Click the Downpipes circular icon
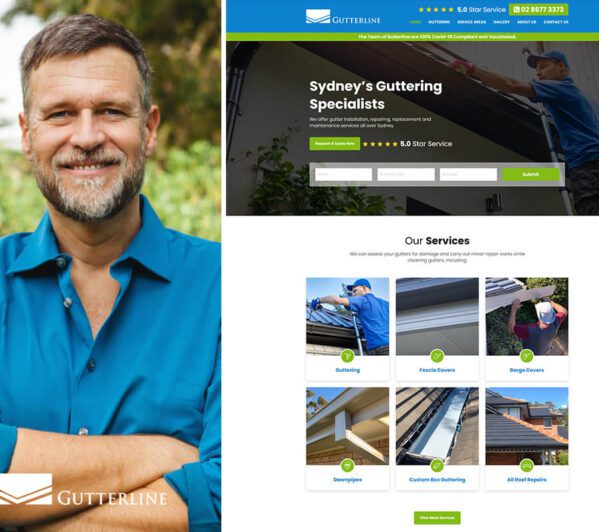599x532 pixels. point(347,466)
